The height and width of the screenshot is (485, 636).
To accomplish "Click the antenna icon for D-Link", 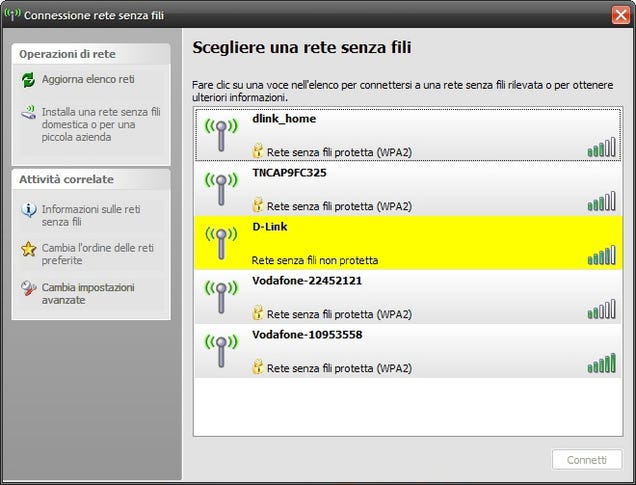I will point(221,243).
